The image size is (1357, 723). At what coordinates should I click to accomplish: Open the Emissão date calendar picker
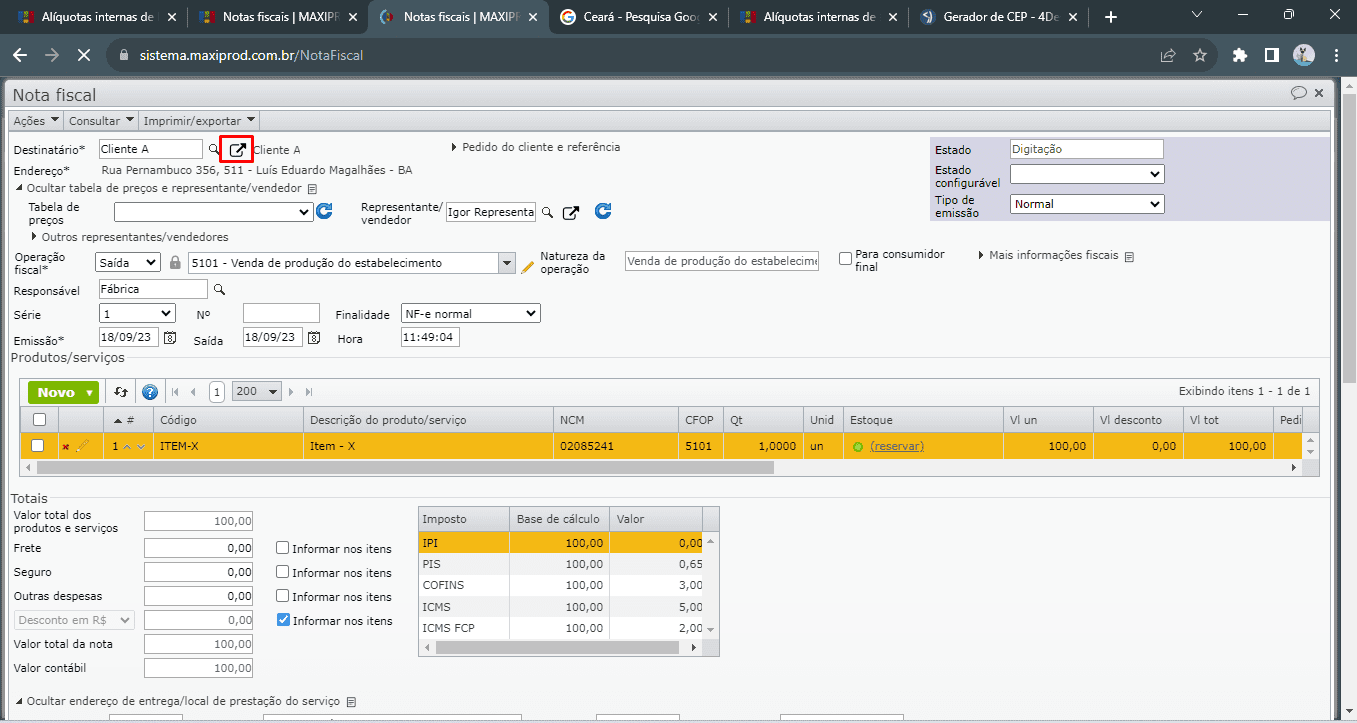point(170,338)
